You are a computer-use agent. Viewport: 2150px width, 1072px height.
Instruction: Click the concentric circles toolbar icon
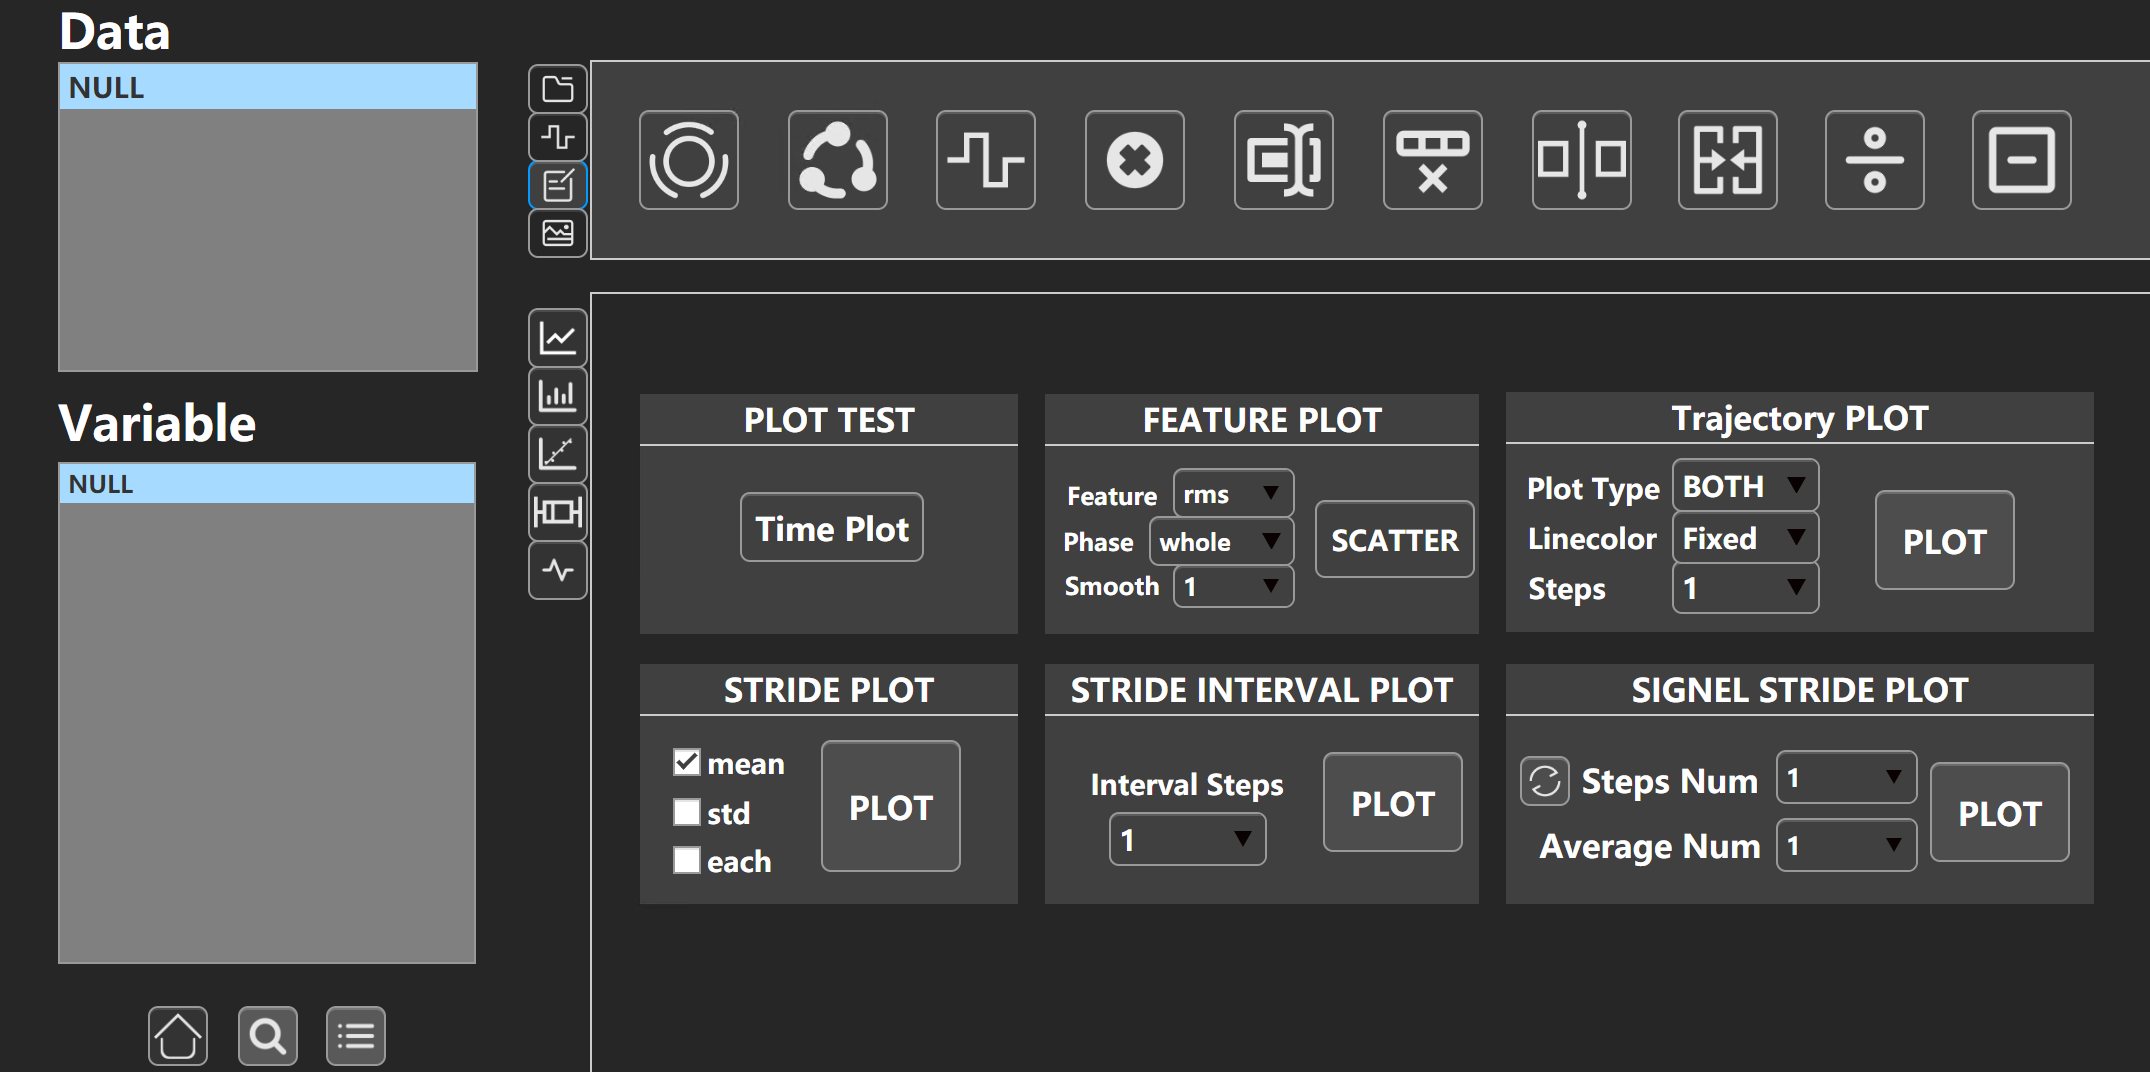(x=689, y=160)
